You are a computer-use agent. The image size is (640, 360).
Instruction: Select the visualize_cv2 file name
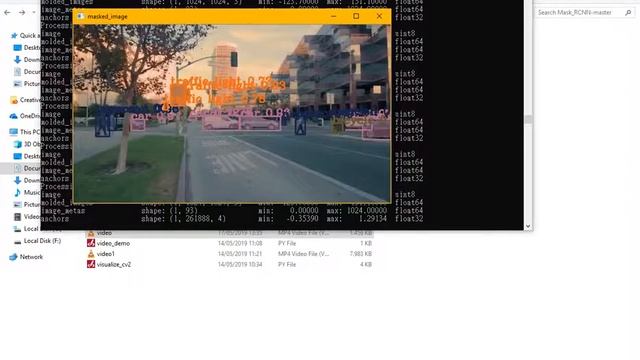click(114, 264)
